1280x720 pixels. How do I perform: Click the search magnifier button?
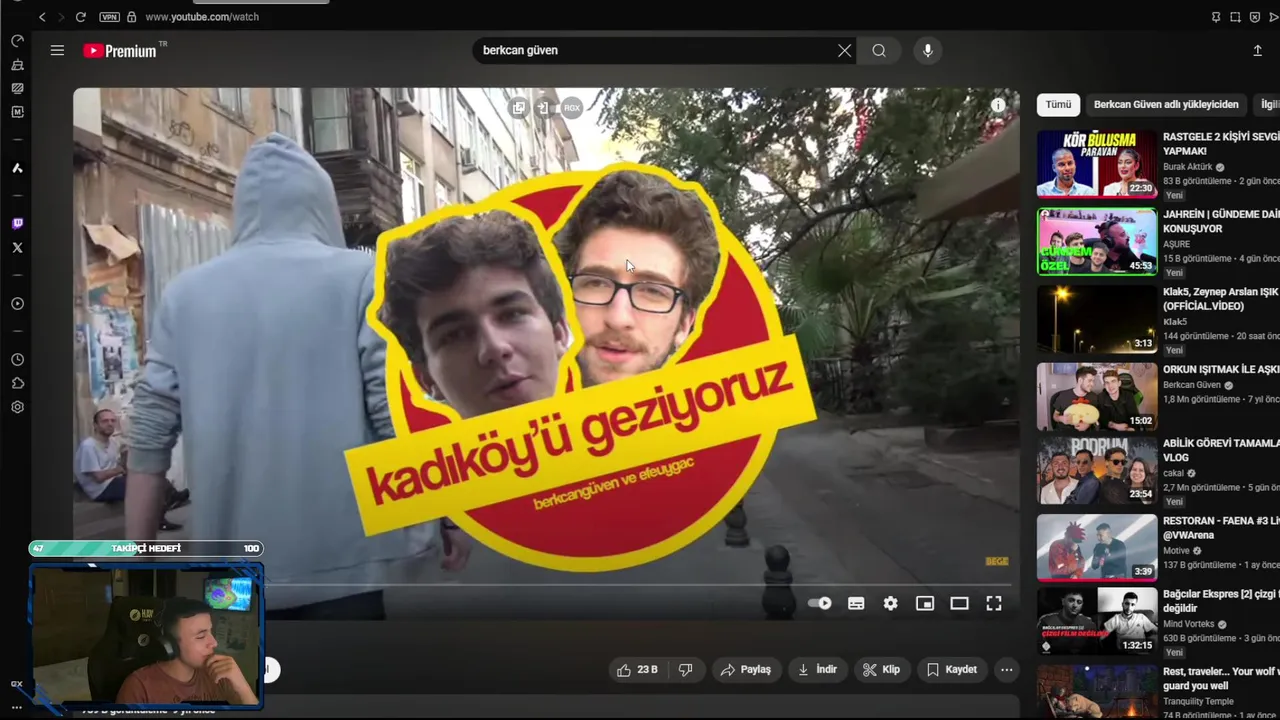click(879, 50)
